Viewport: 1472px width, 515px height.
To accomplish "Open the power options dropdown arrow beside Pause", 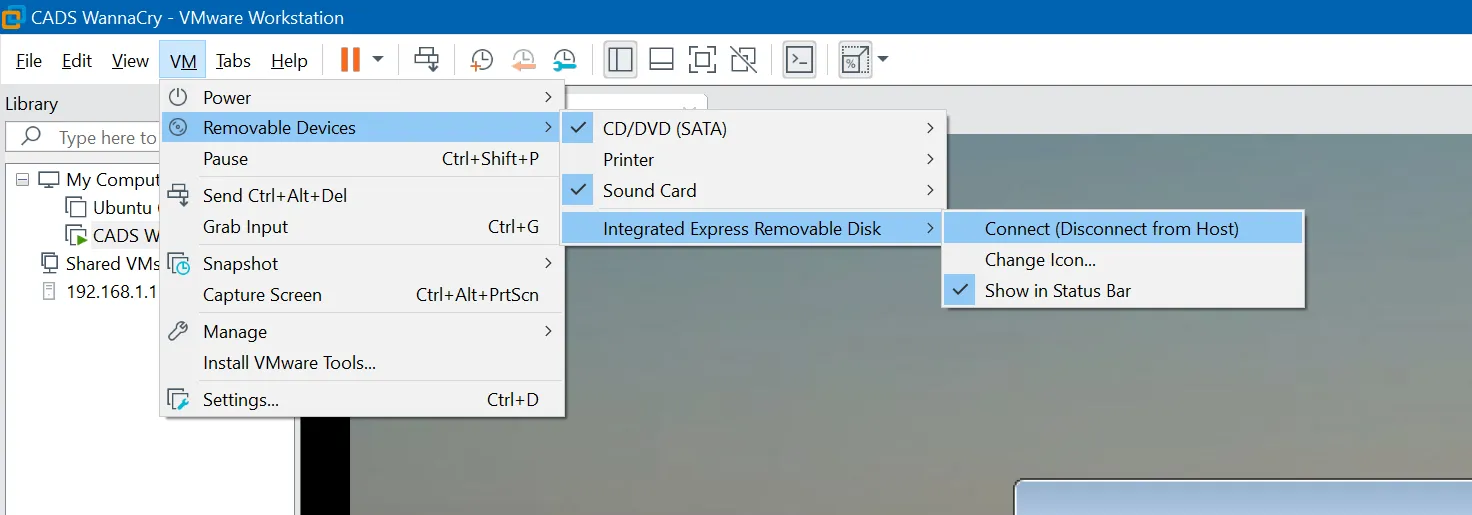I will pyautogui.click(x=378, y=60).
